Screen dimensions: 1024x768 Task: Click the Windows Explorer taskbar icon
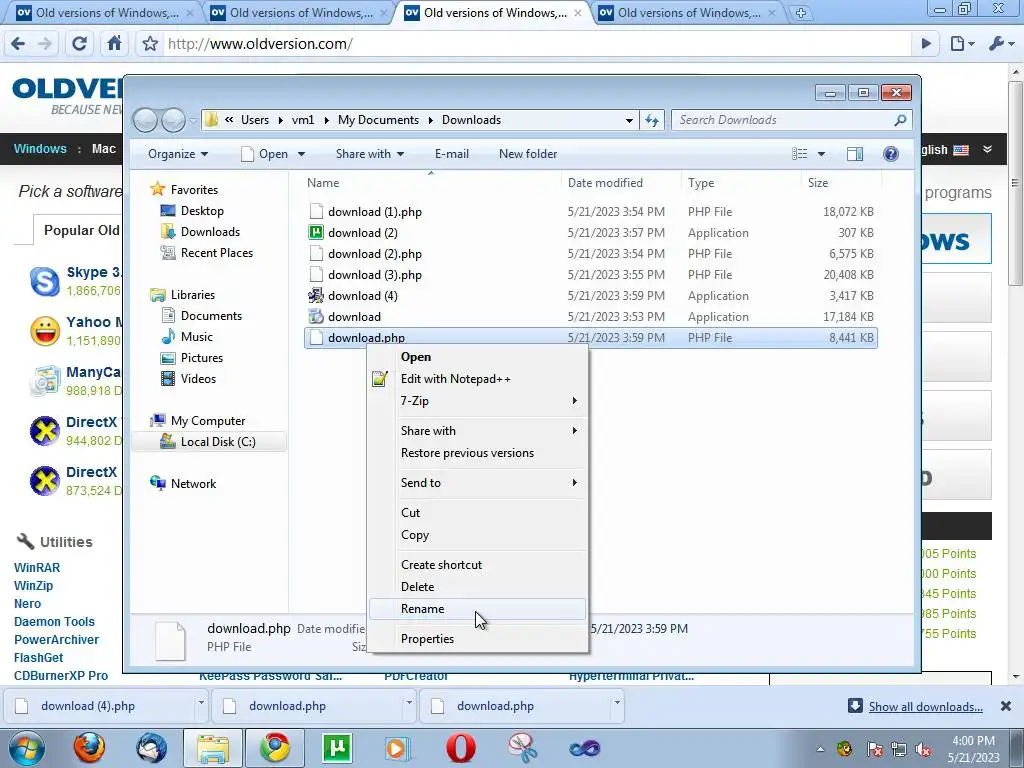pyautogui.click(x=213, y=748)
